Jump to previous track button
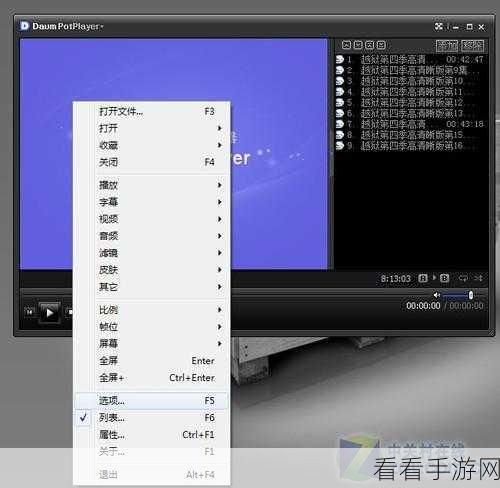The image size is (500, 488). tap(29, 312)
